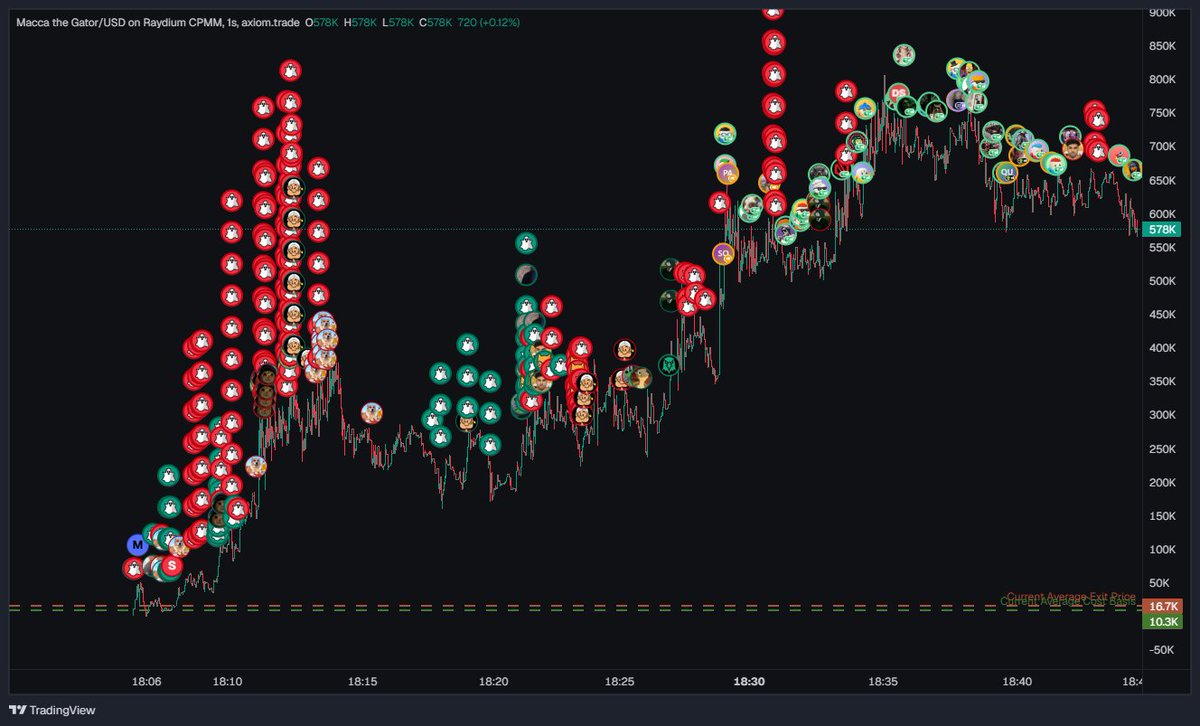Click the 350K price axis label
Image resolution: width=1200 pixels, height=726 pixels.
click(1162, 382)
